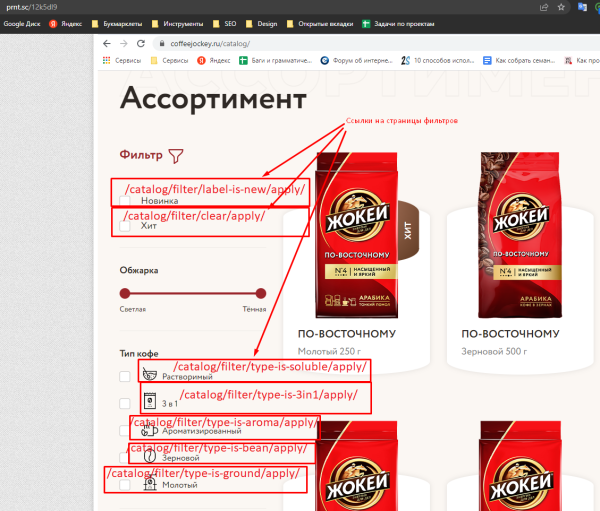The image size is (600, 511).
Task: Tick the Новинка checkbox
Action: [x=125, y=201]
